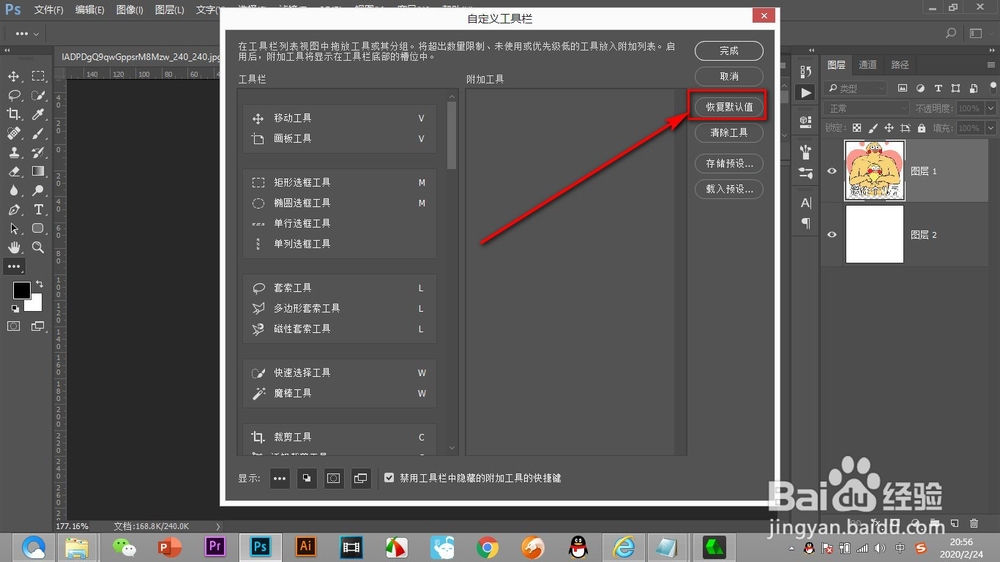
Task: Open the 图像(I) menu
Action: tap(129, 10)
